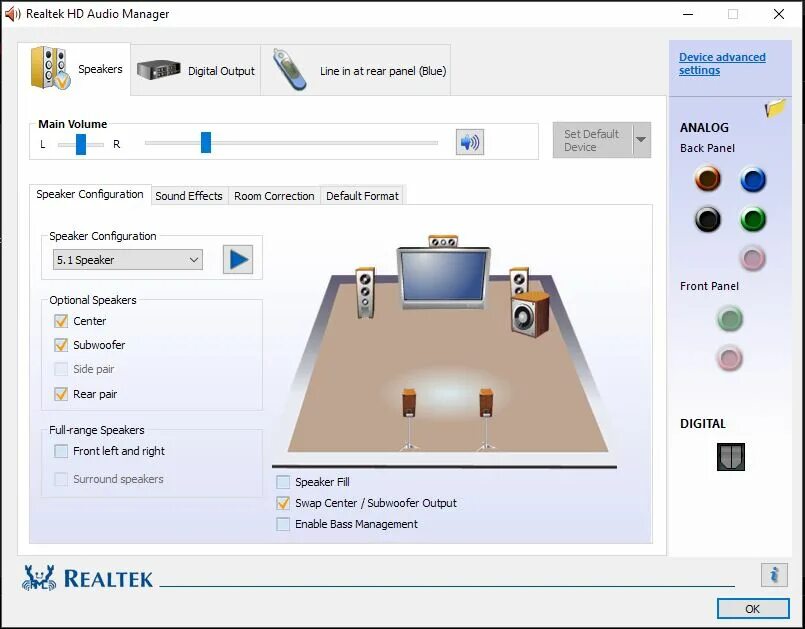Click the OK button
This screenshot has width=805, height=629.
point(753,608)
